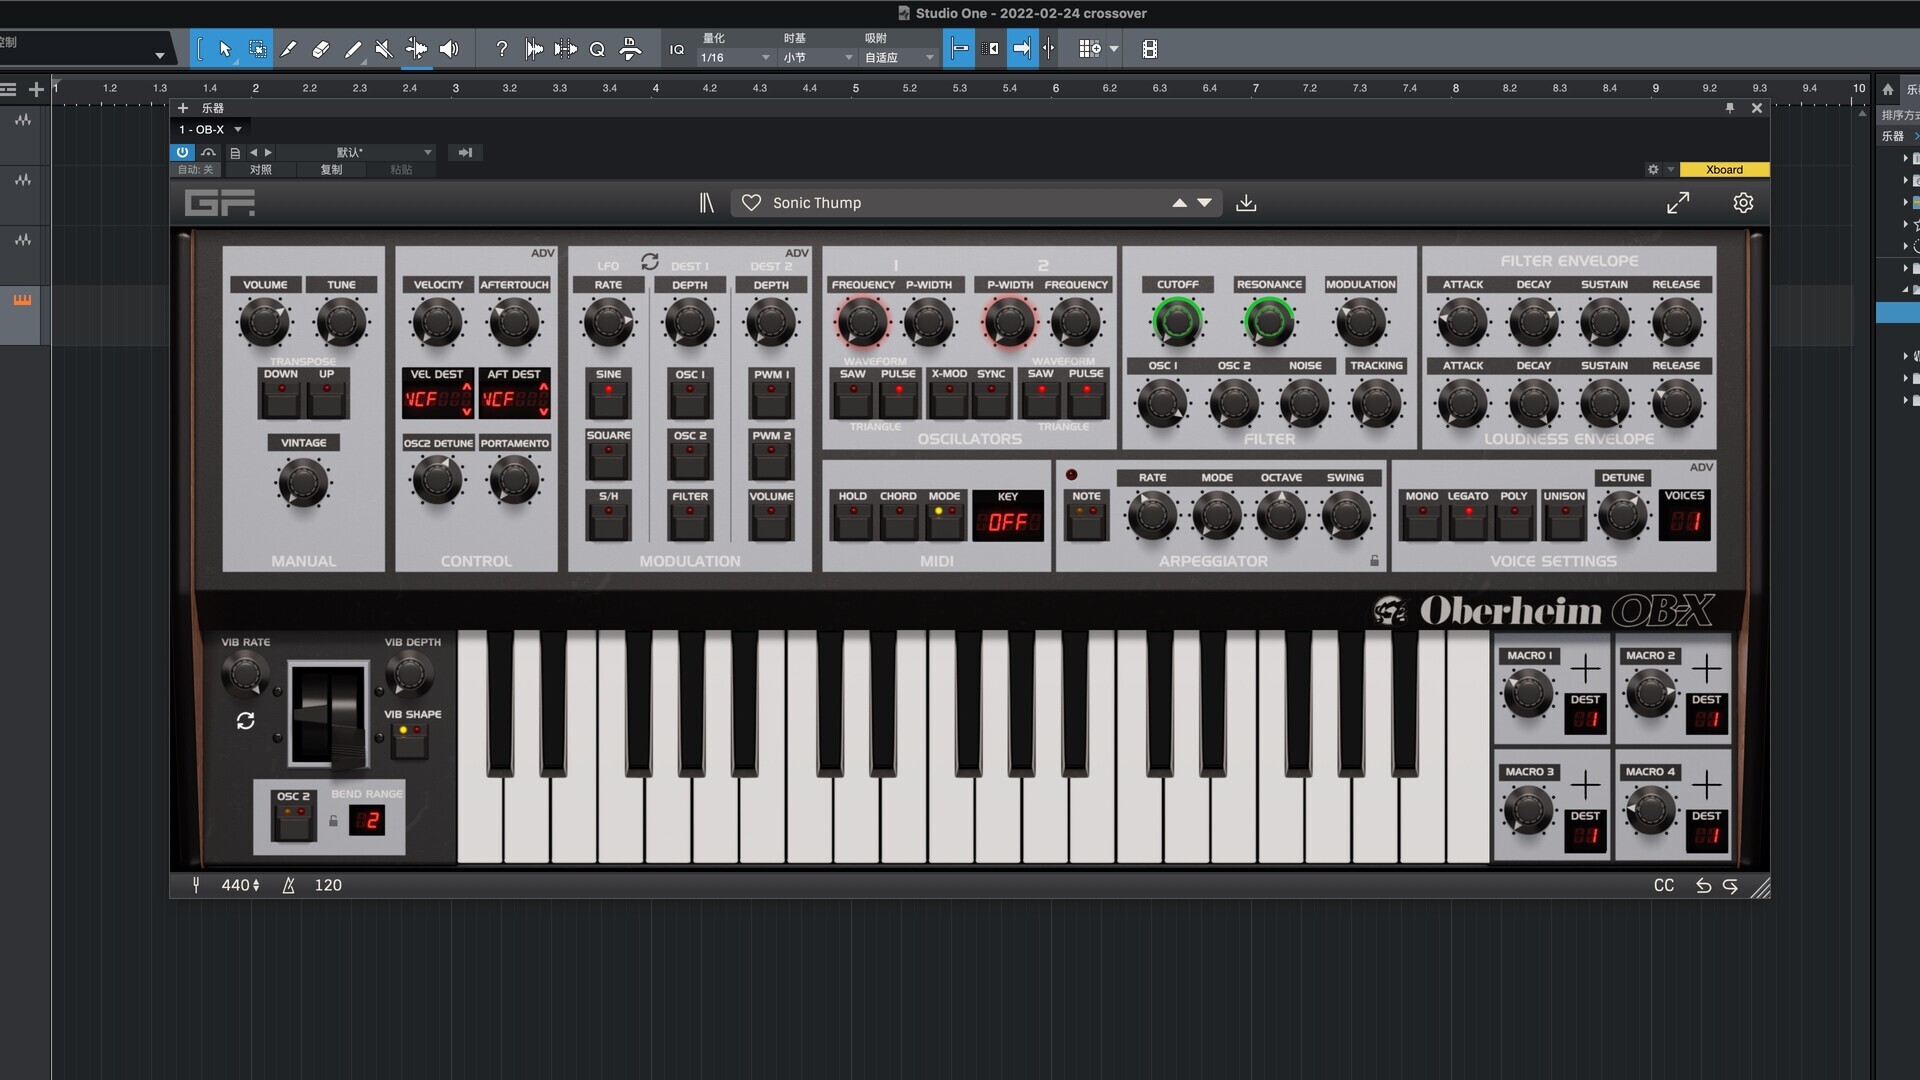Pin the instrument window
1920x1080 pixels.
click(1730, 108)
